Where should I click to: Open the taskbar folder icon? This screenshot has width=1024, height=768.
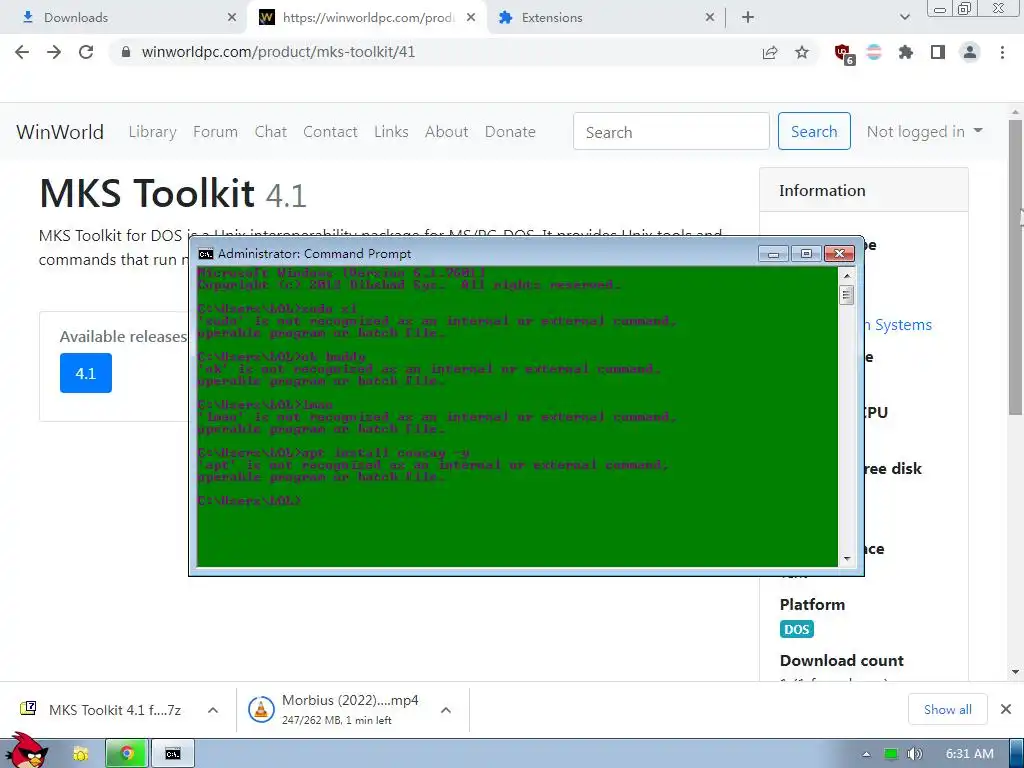[80, 754]
